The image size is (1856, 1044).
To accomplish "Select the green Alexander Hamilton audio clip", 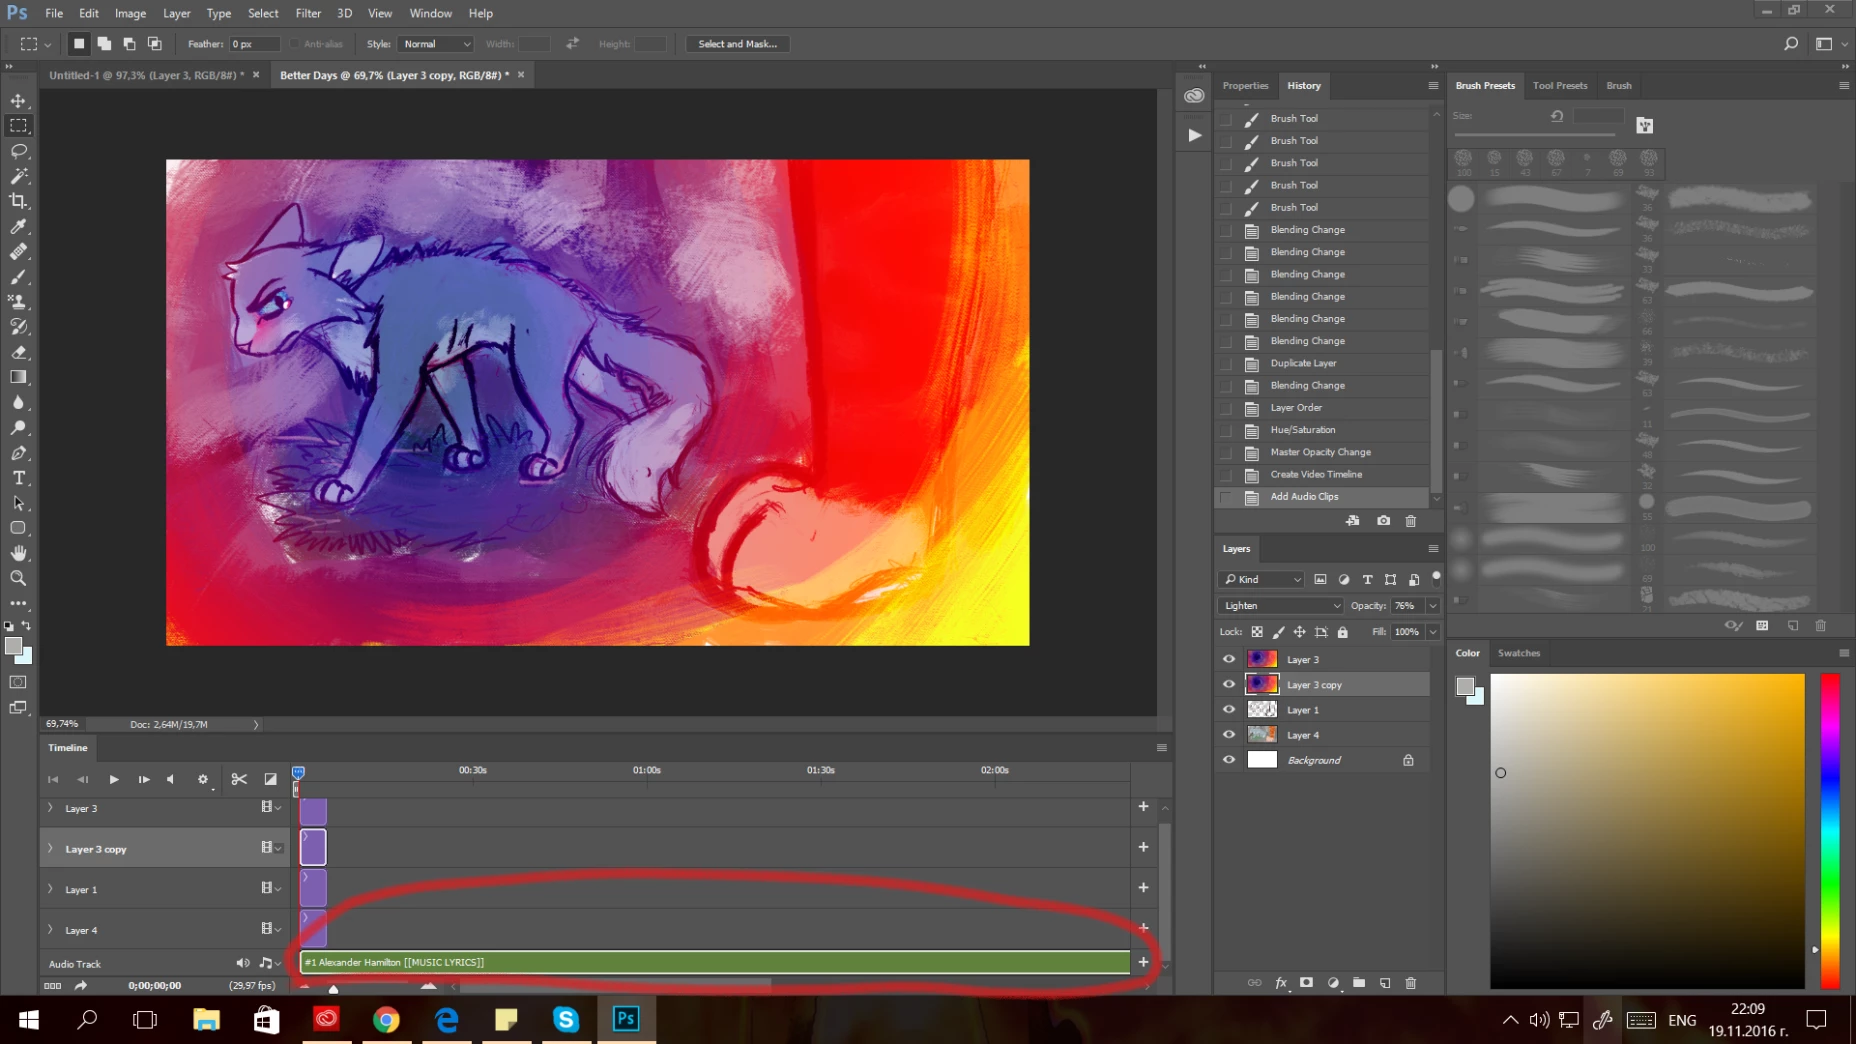I will pos(715,962).
